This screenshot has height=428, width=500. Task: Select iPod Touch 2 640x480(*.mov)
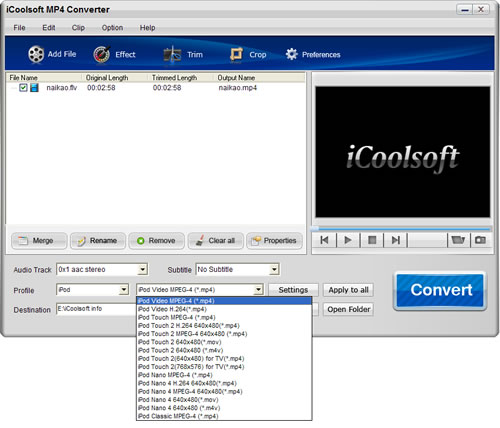pos(224,342)
